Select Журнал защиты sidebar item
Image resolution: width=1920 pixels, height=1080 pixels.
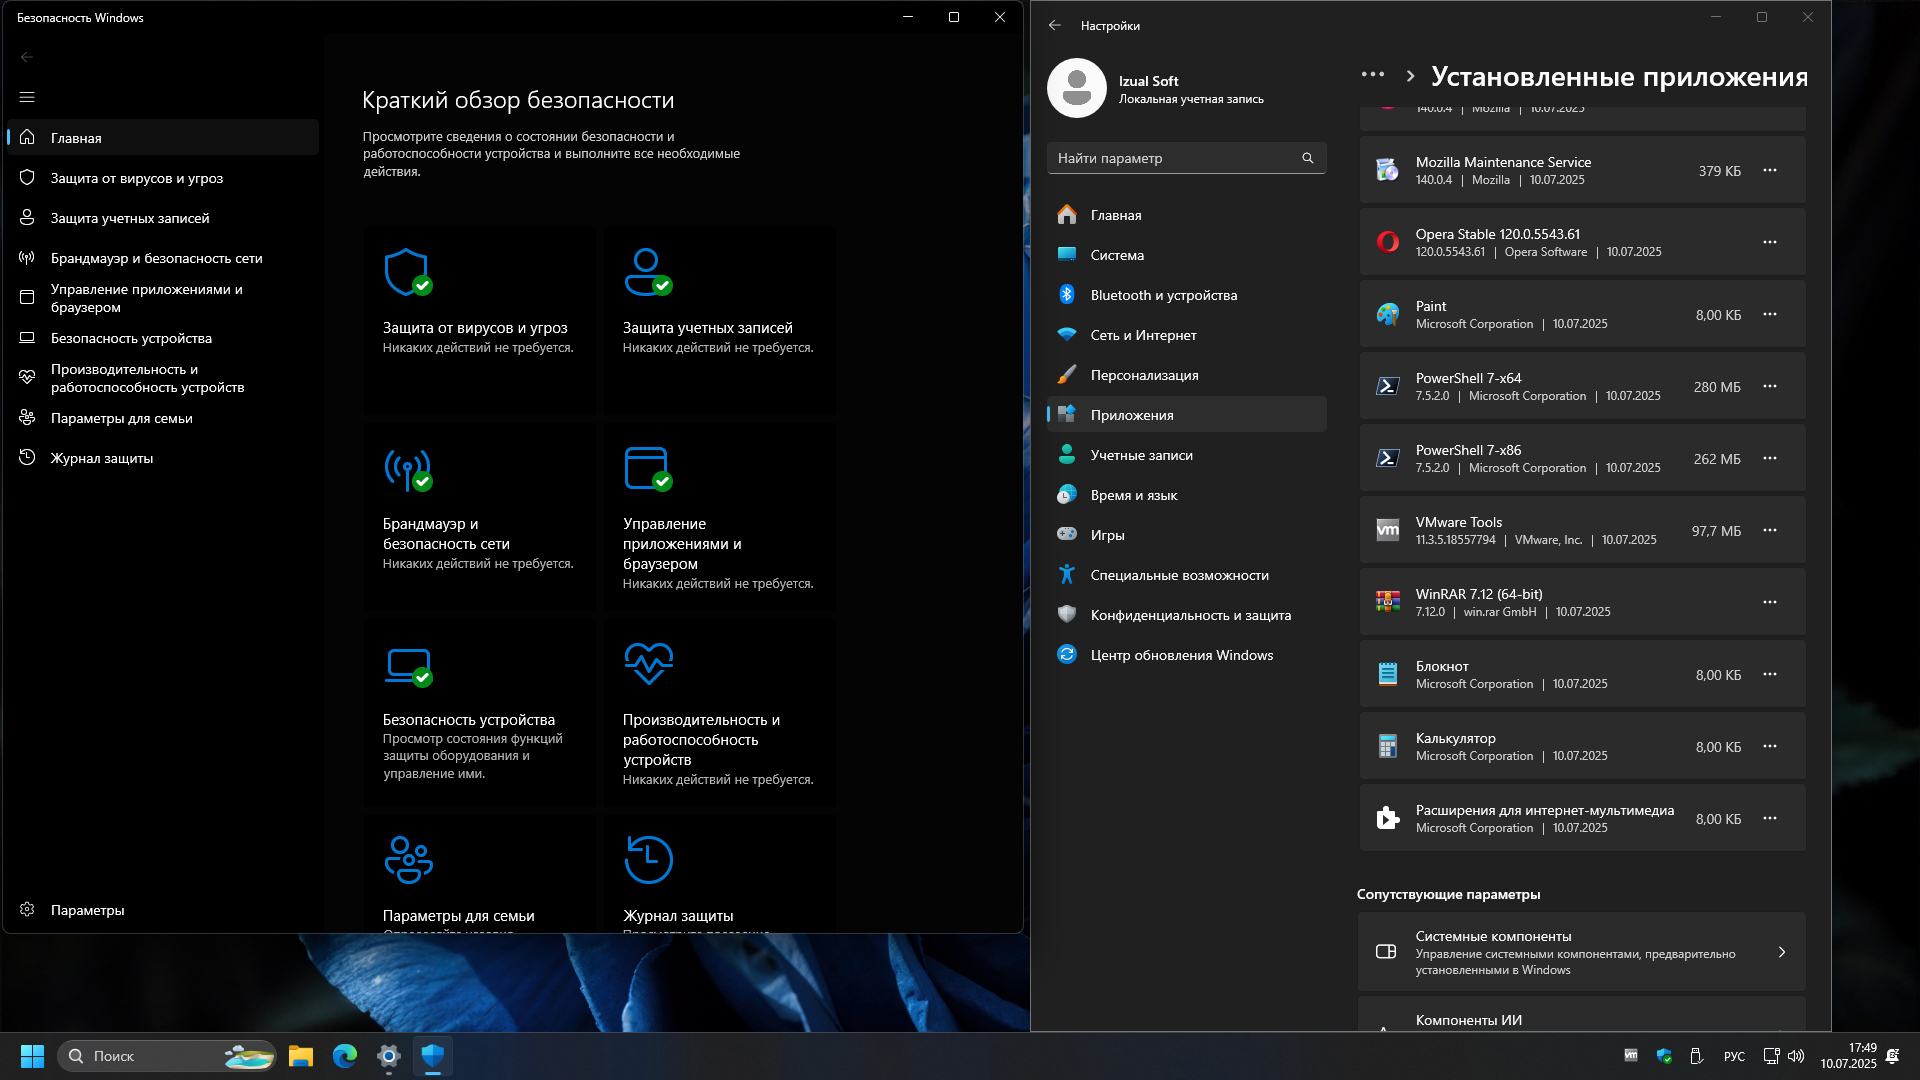click(163, 458)
